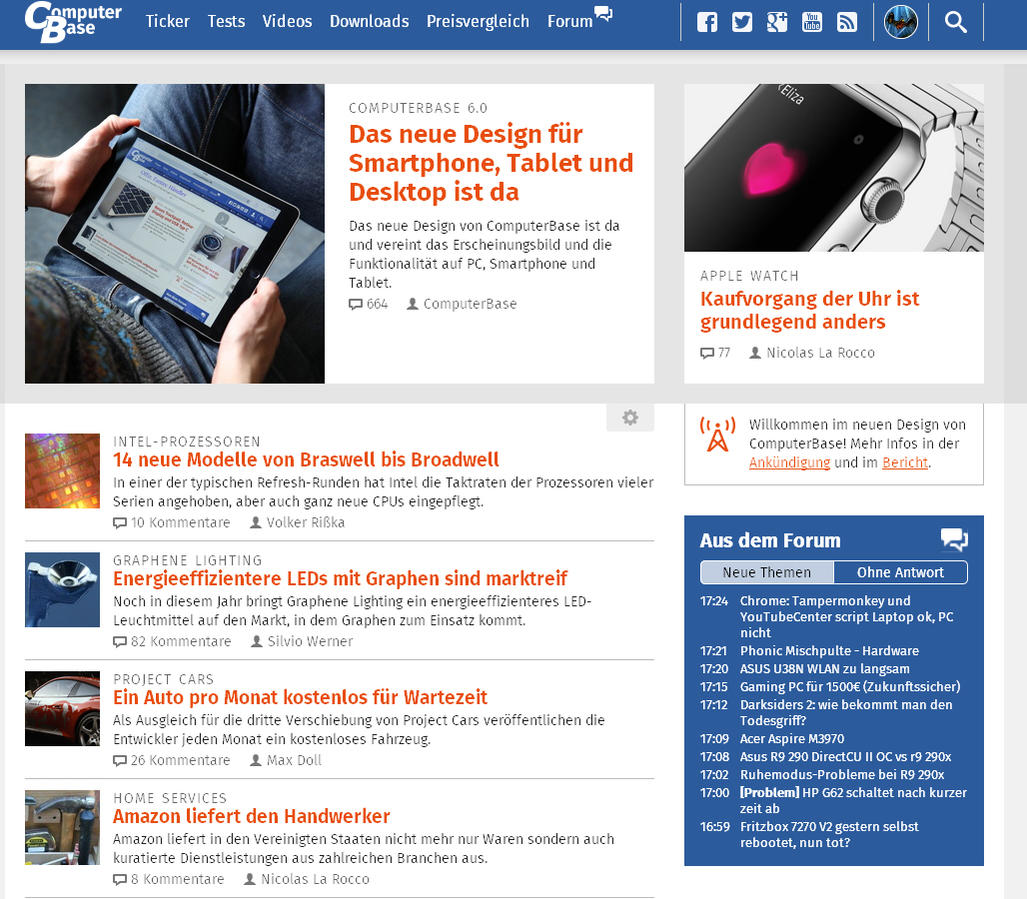The width and height of the screenshot is (1027, 899).
Task: Open the RSS feed icon
Action: [x=847, y=22]
